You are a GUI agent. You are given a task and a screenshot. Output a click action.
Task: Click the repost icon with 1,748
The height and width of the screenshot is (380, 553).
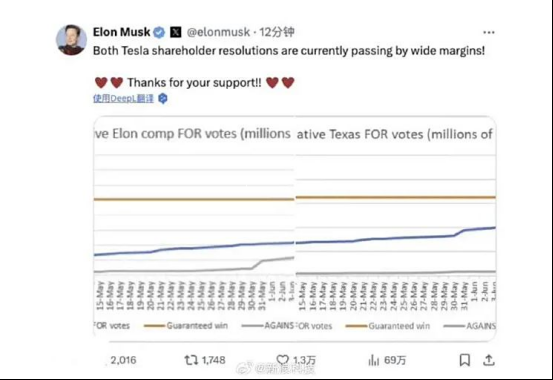coord(191,360)
